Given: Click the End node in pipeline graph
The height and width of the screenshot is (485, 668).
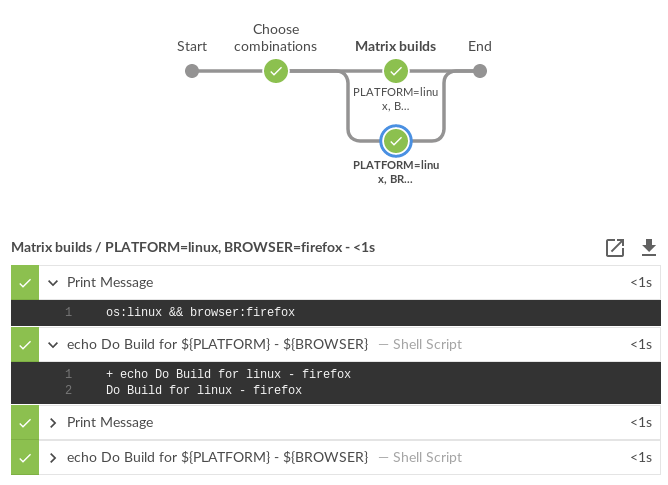Looking at the screenshot, I should tap(480, 71).
